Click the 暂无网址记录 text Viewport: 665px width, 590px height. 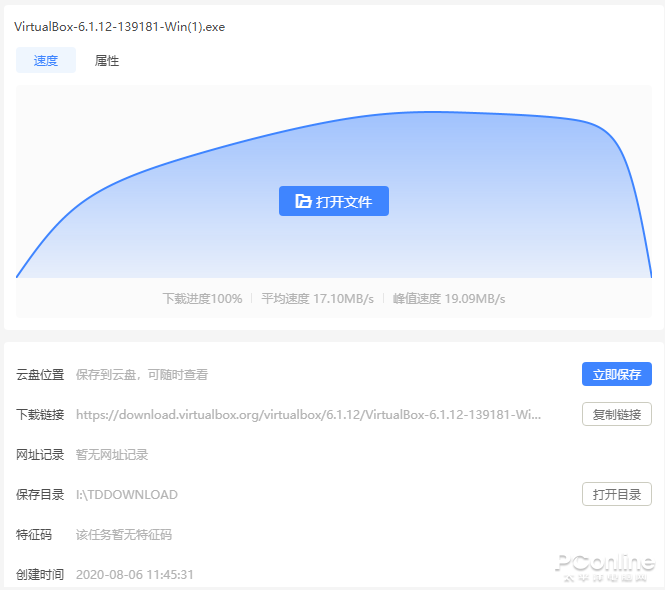click(112, 455)
